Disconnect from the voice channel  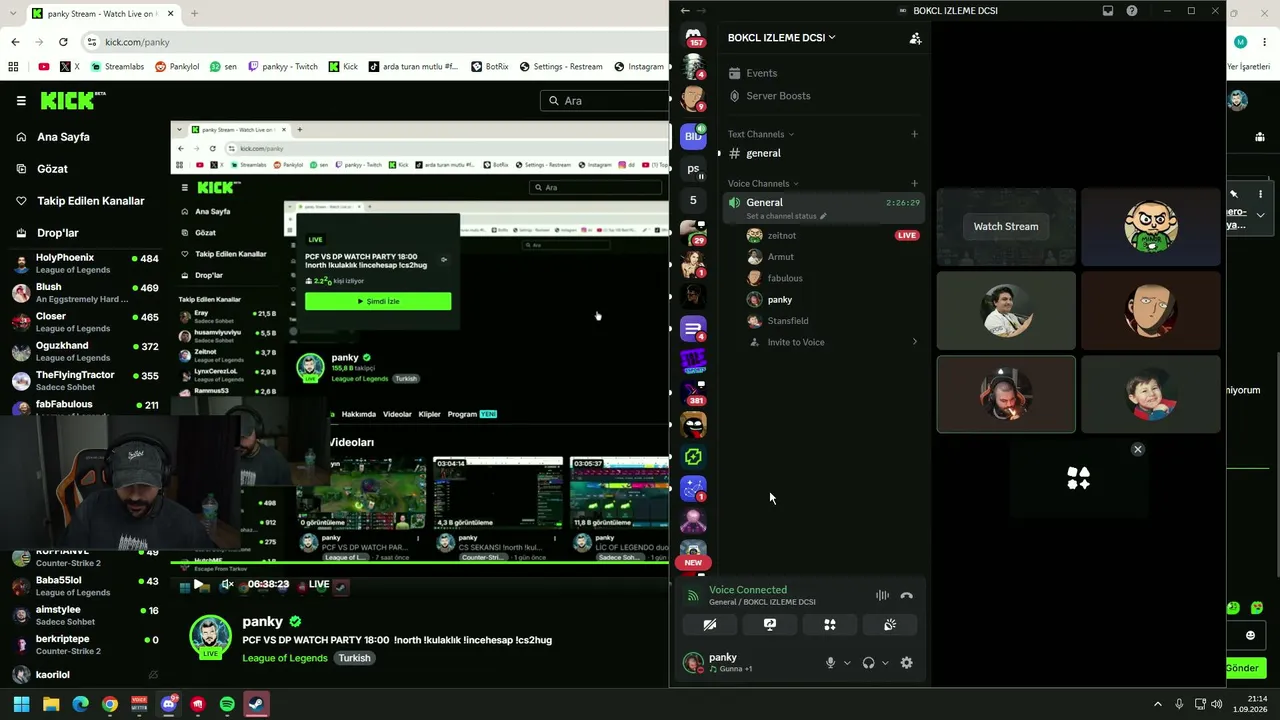click(906, 596)
